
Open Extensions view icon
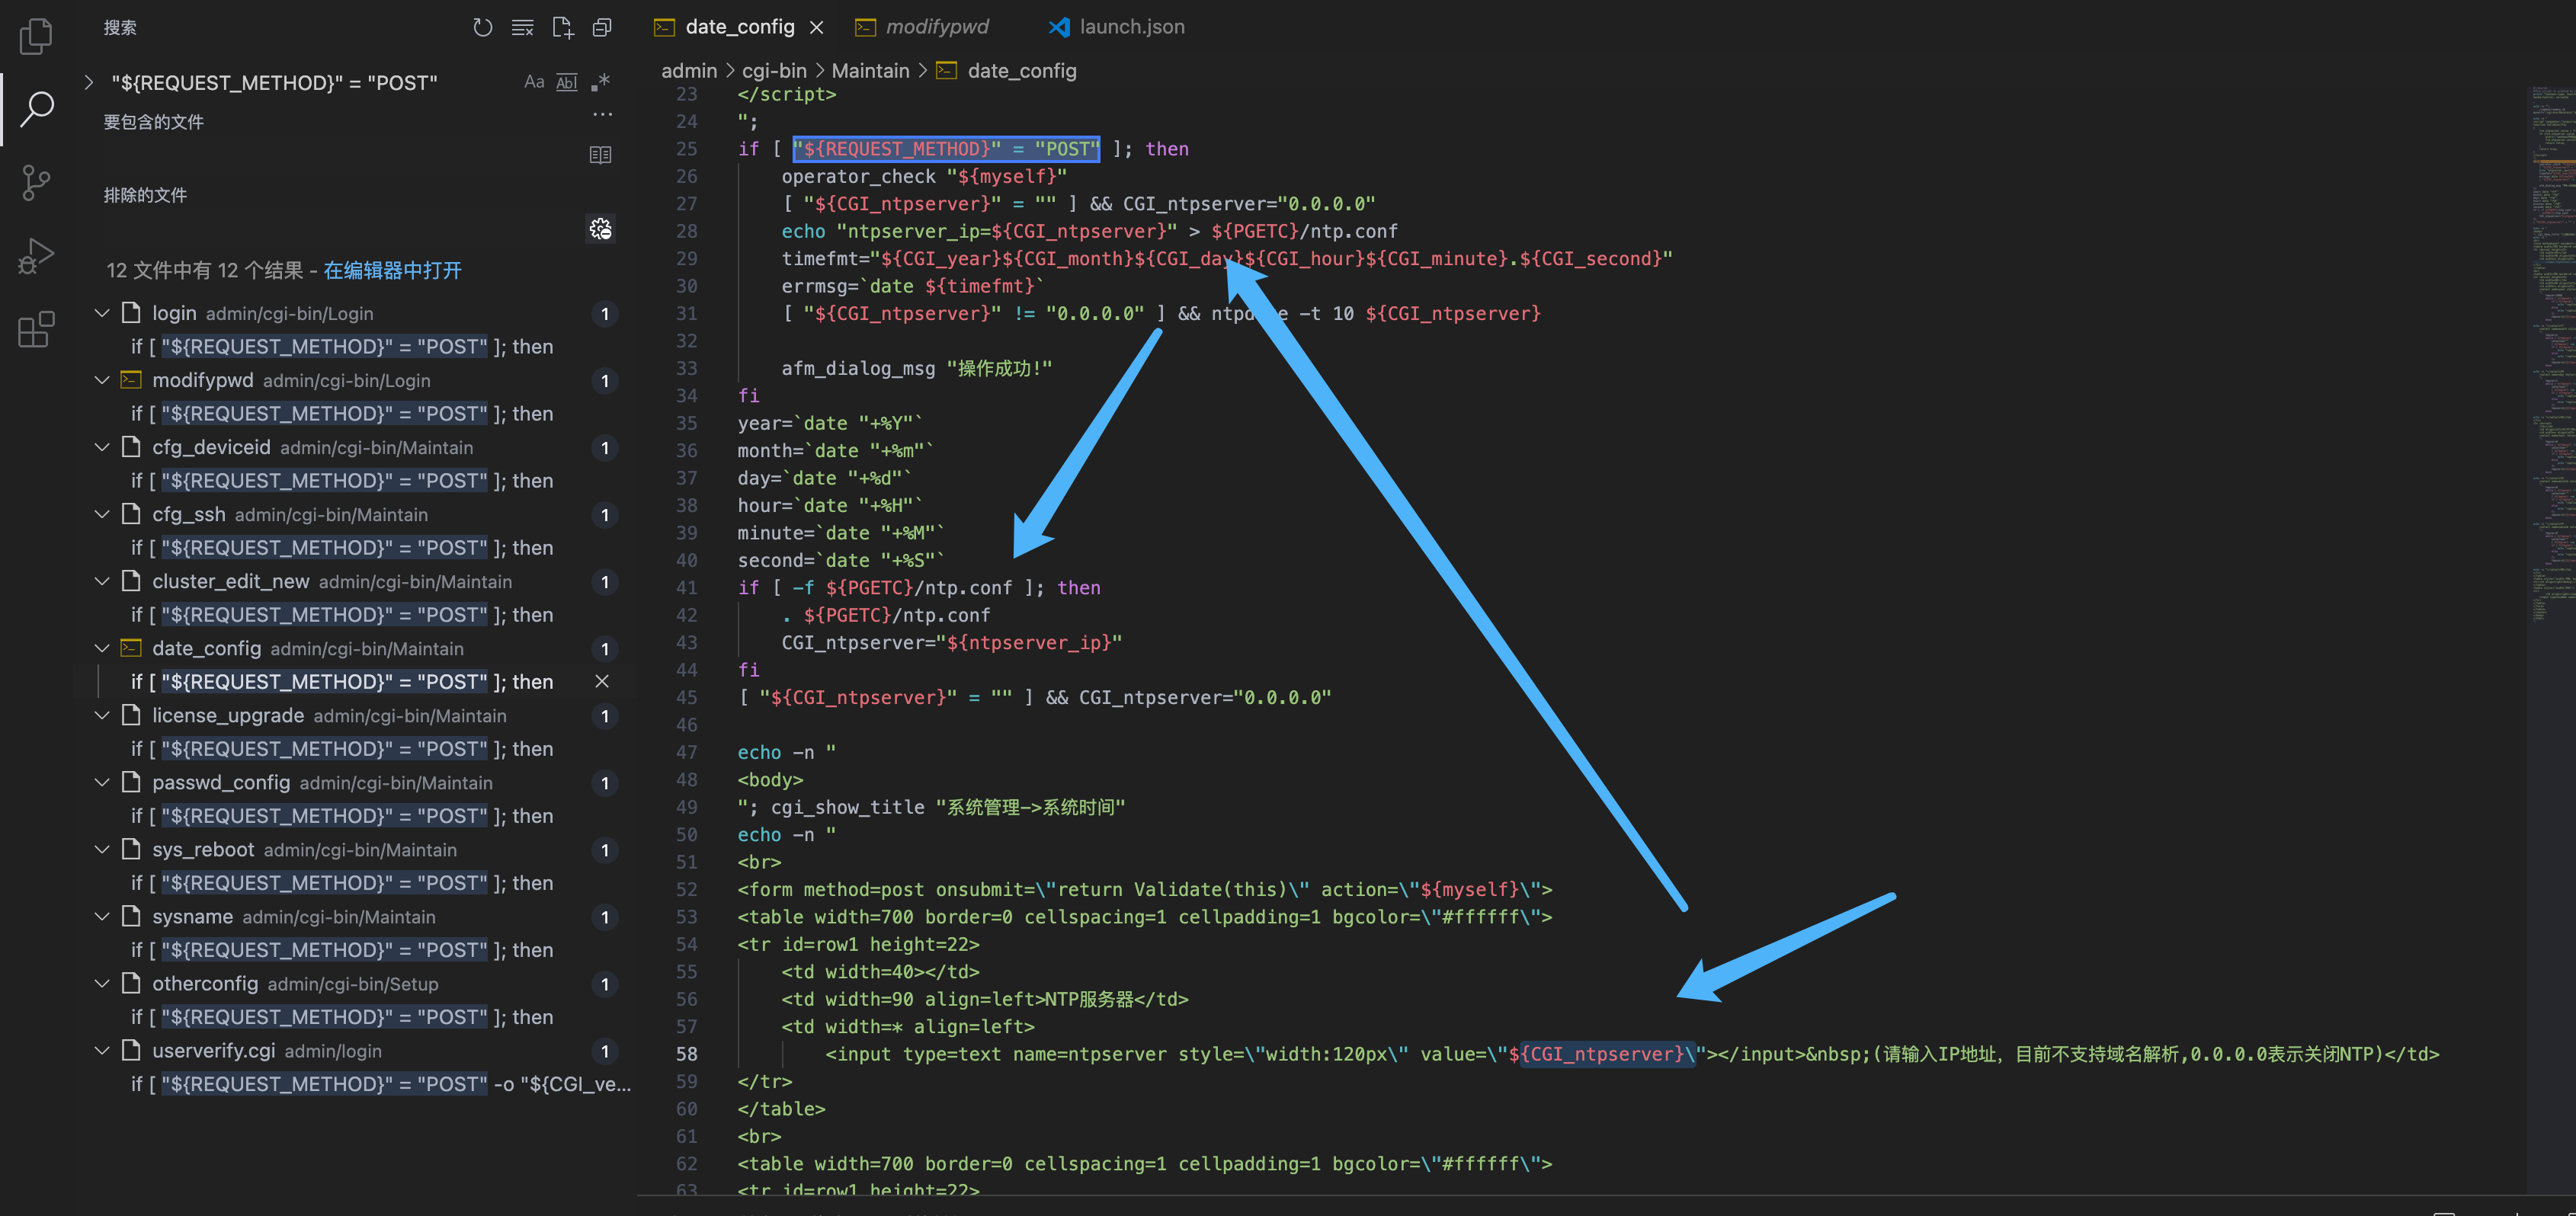pyautogui.click(x=36, y=329)
